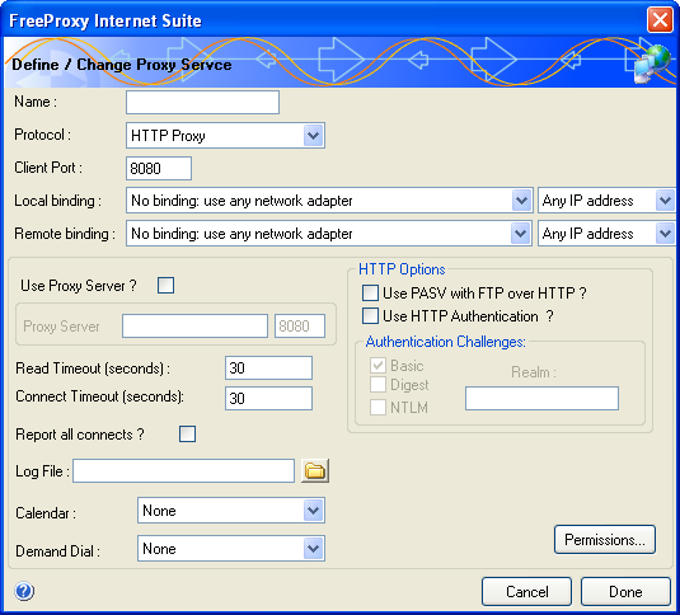
Task: Click the Proxy Server port field 8080
Action: pyautogui.click(x=300, y=326)
